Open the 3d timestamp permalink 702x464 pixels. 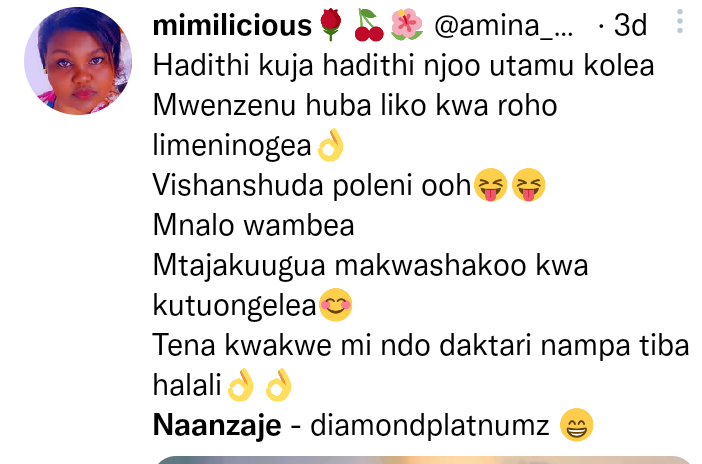[x=630, y=25]
